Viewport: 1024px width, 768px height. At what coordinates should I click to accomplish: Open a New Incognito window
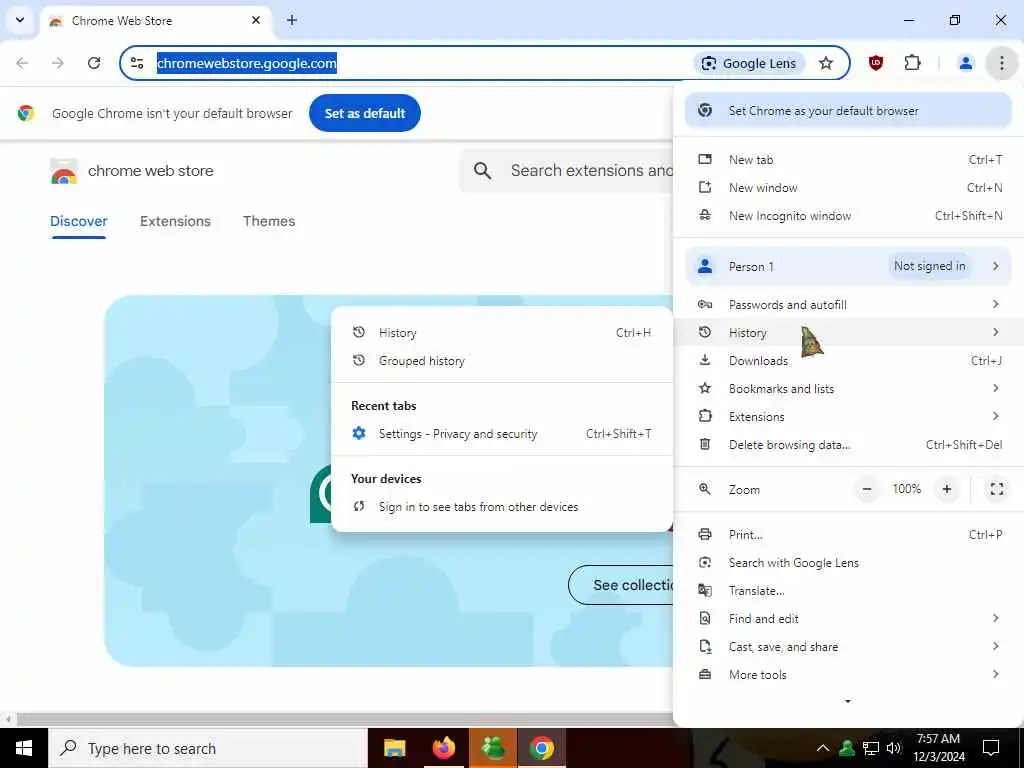pyautogui.click(x=848, y=216)
